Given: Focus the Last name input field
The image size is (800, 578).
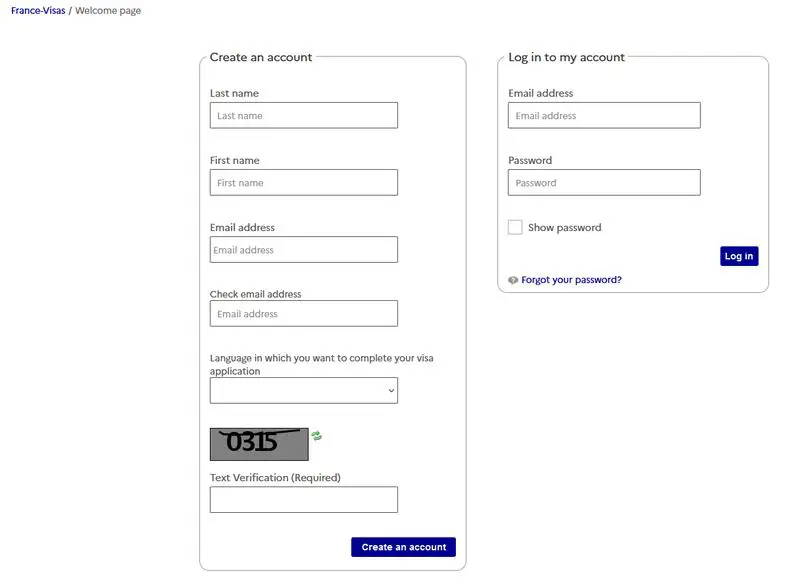Looking at the screenshot, I should tap(304, 116).
